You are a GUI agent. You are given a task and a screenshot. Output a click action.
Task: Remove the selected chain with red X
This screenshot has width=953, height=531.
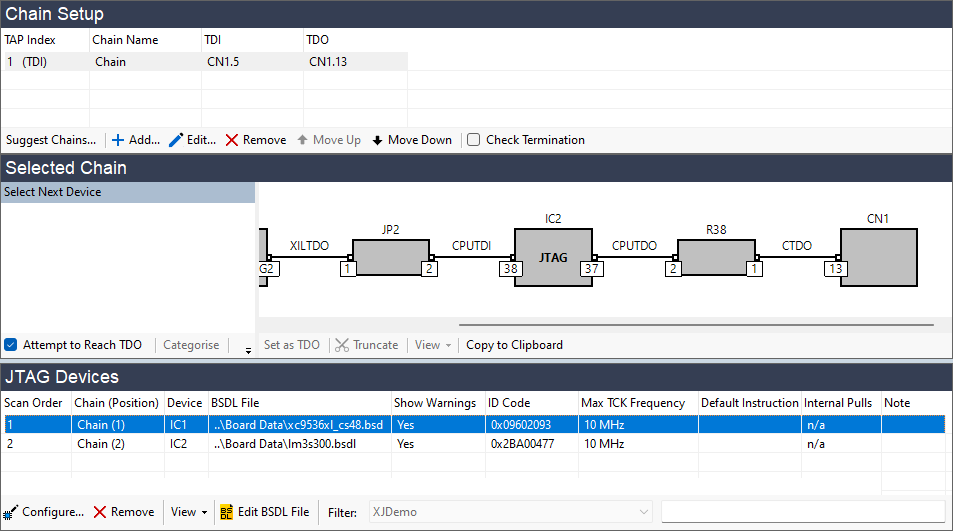pyautogui.click(x=232, y=140)
